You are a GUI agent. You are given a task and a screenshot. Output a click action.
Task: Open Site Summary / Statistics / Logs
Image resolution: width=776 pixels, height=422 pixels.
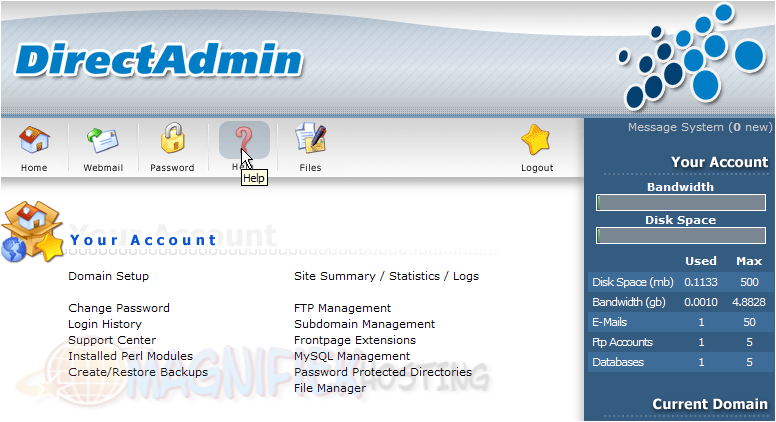tap(387, 276)
